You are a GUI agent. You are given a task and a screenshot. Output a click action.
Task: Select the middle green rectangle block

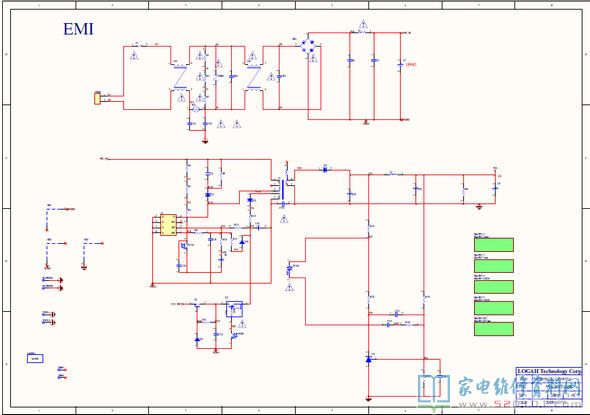(x=494, y=287)
